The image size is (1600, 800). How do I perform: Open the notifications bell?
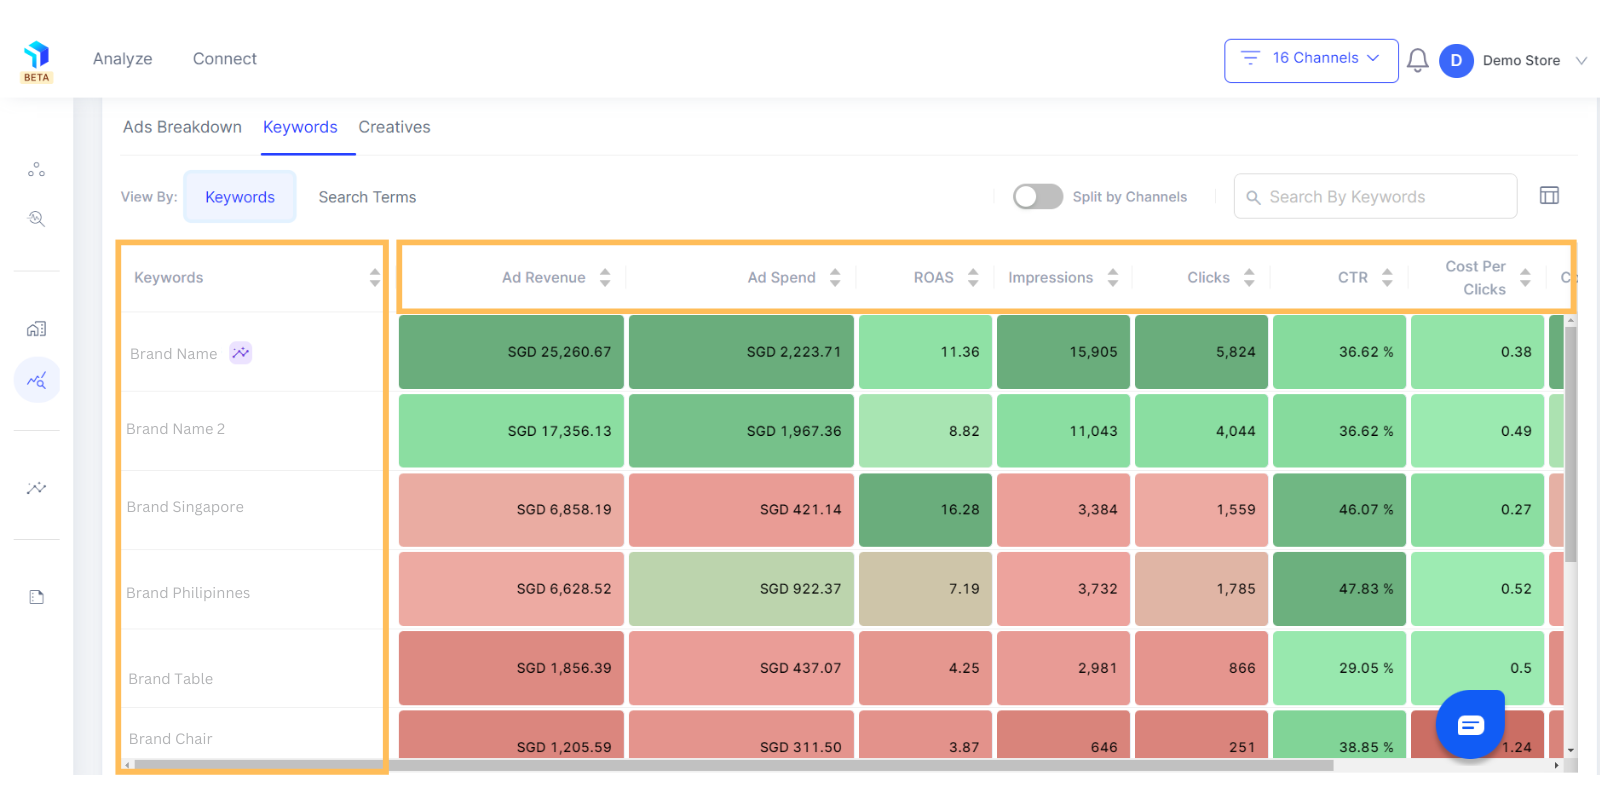[1417, 60]
